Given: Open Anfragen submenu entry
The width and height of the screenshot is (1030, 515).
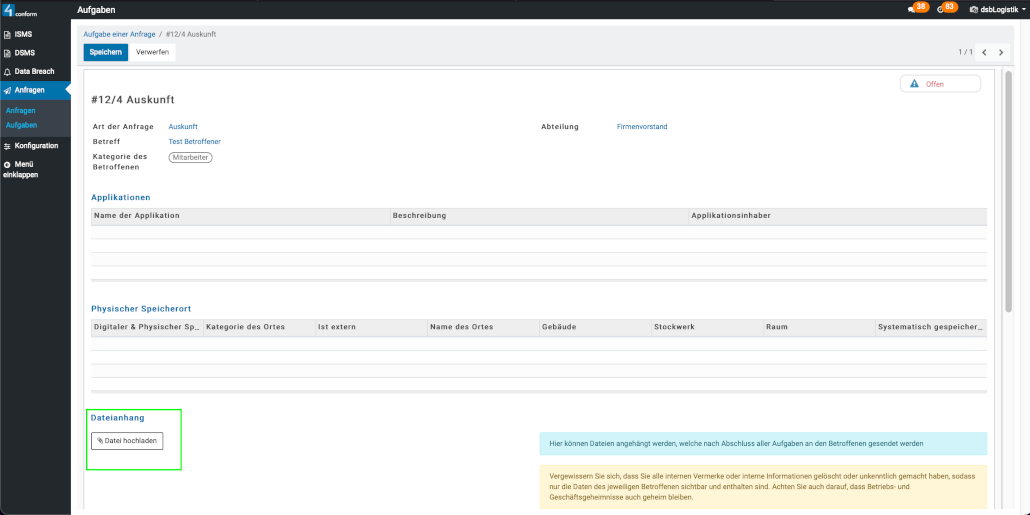Looking at the screenshot, I should point(20,110).
